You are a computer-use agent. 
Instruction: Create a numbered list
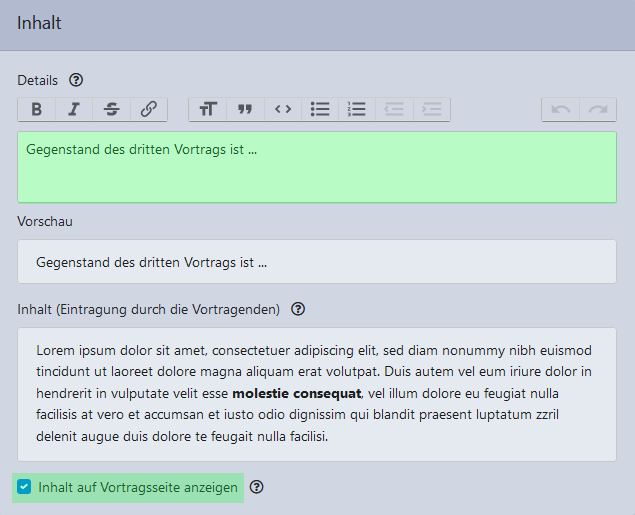pos(357,109)
